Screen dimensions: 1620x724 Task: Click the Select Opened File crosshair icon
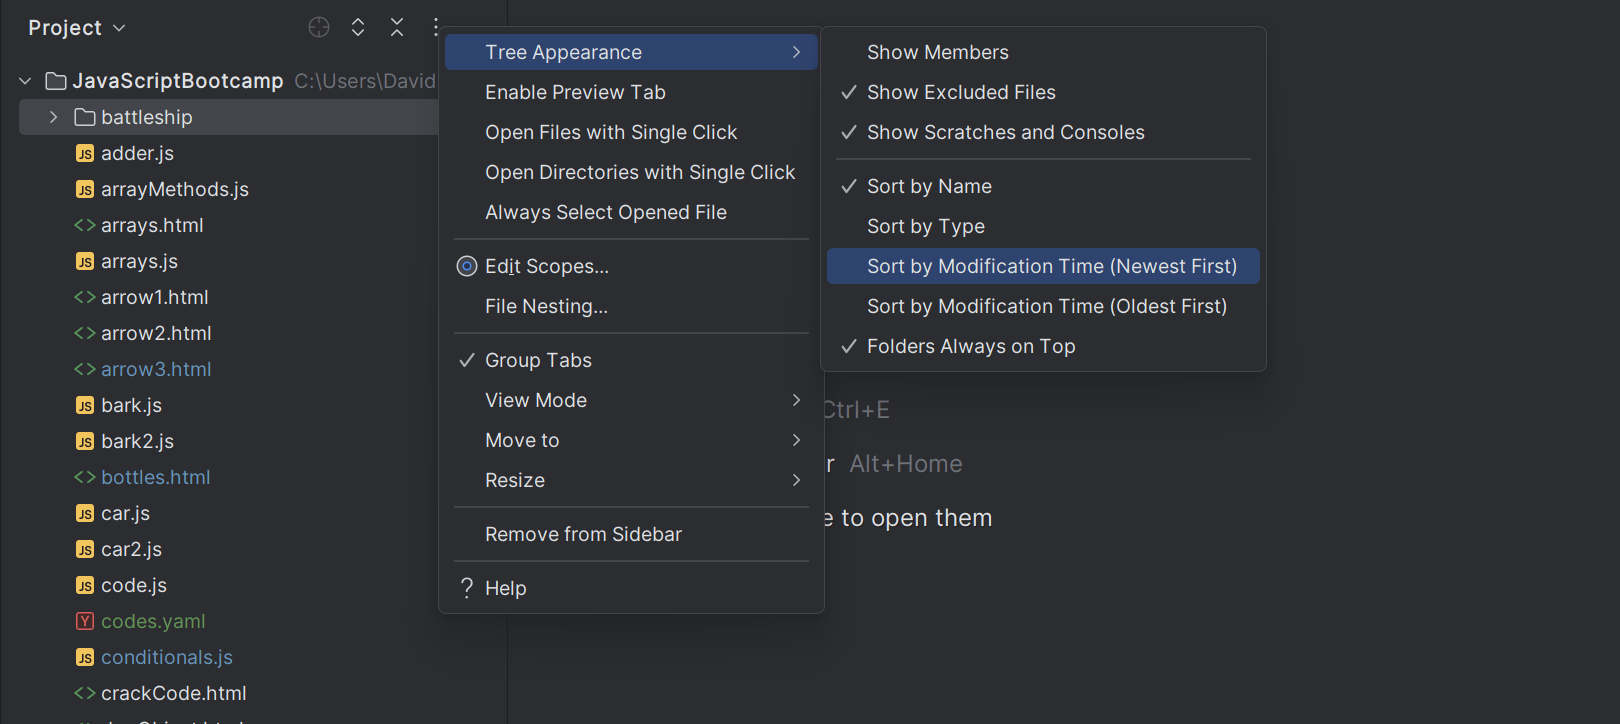click(319, 27)
